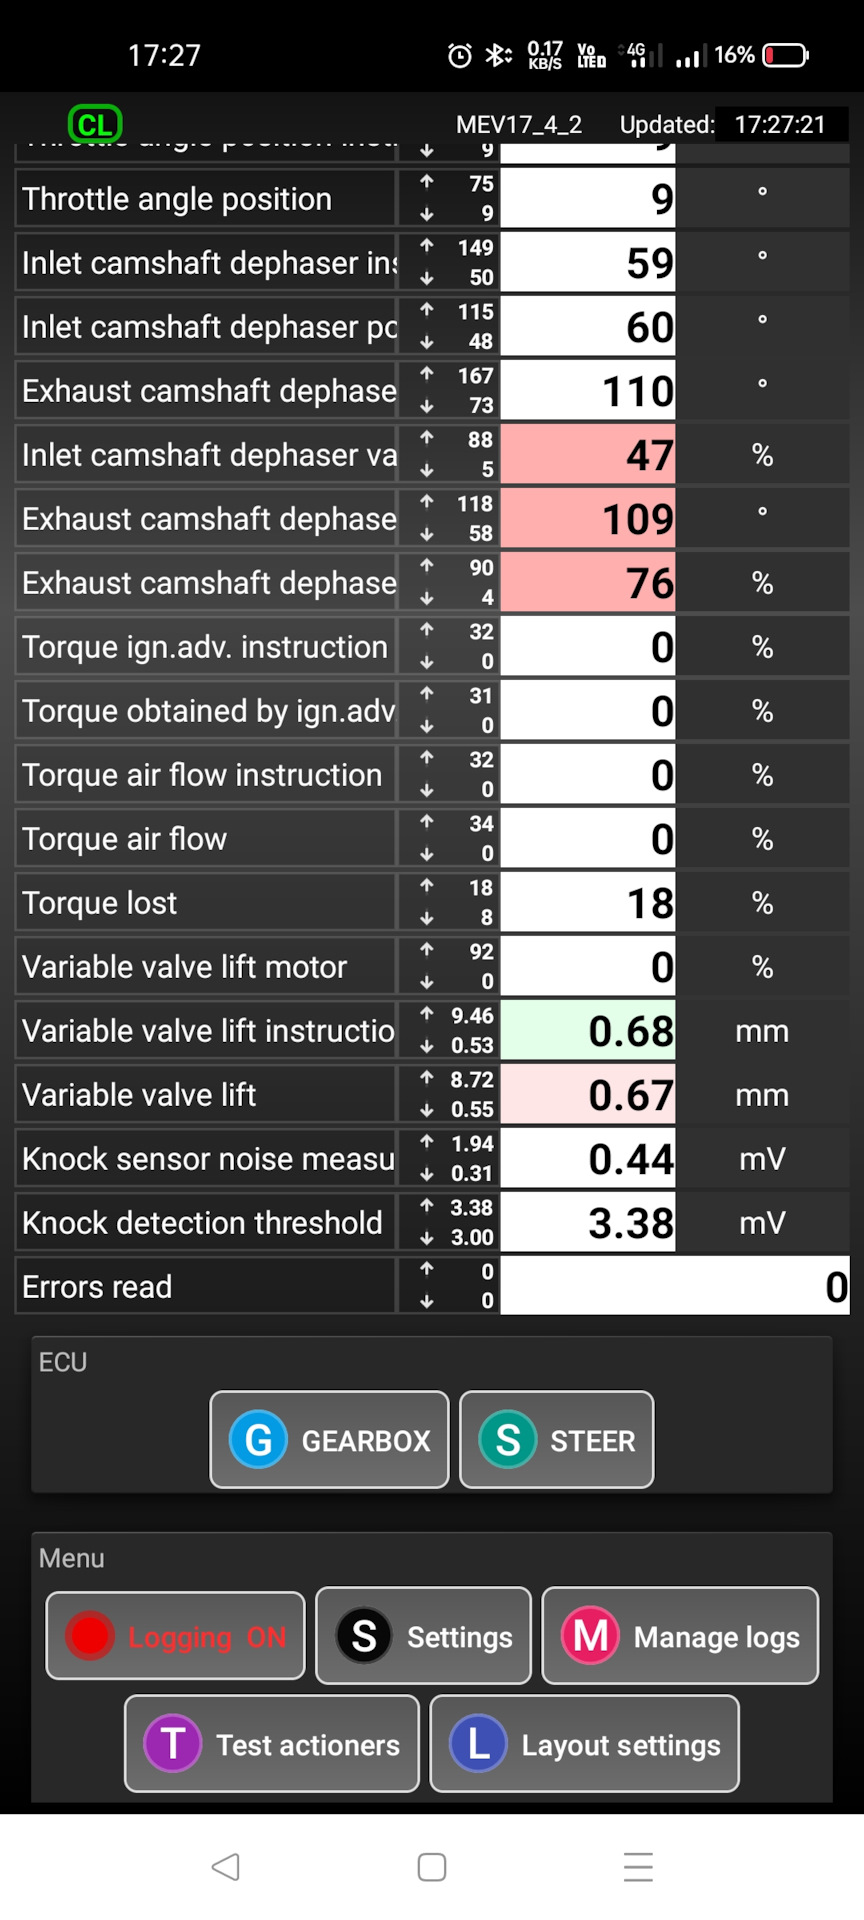
Task: Select the Throttle angle position row
Action: point(205,199)
